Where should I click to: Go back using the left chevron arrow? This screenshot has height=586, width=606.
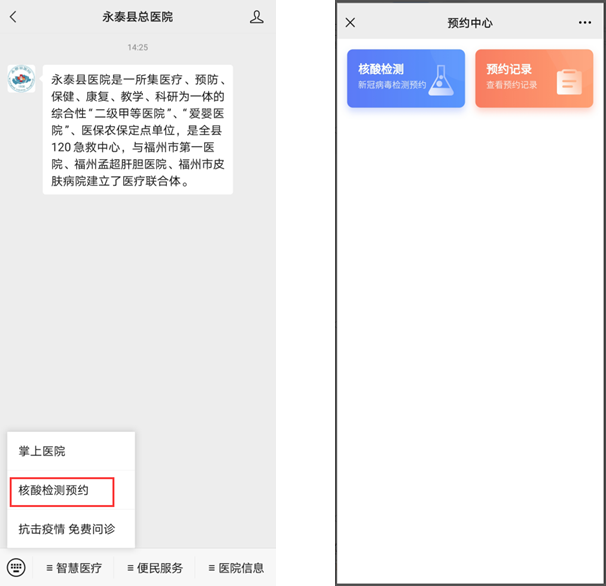[13, 17]
